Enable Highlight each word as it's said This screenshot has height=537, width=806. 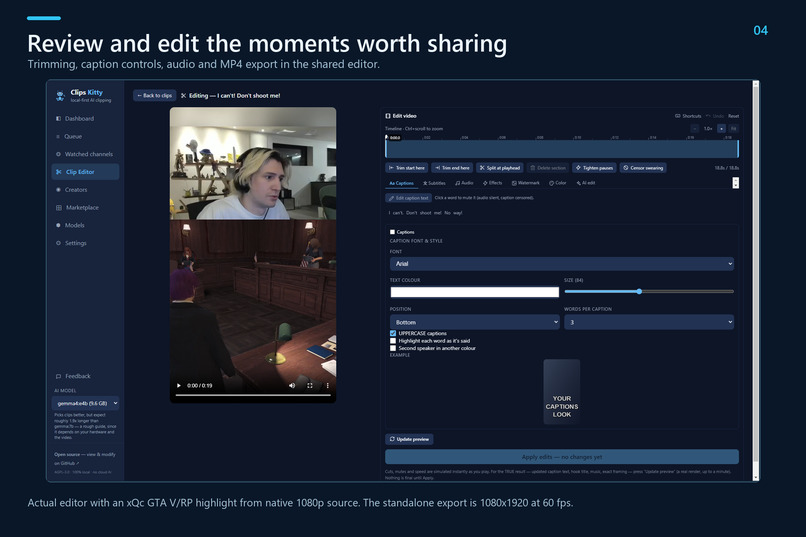(x=393, y=341)
